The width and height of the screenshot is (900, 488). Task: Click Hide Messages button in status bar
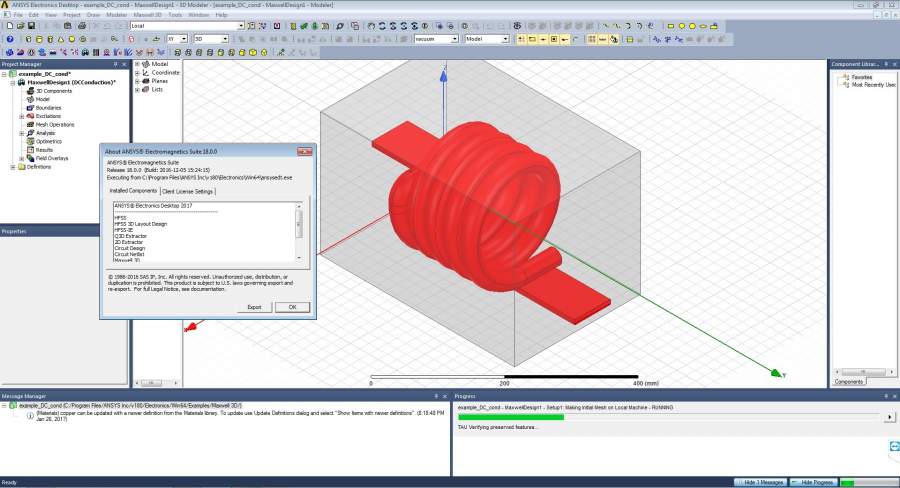(761, 482)
